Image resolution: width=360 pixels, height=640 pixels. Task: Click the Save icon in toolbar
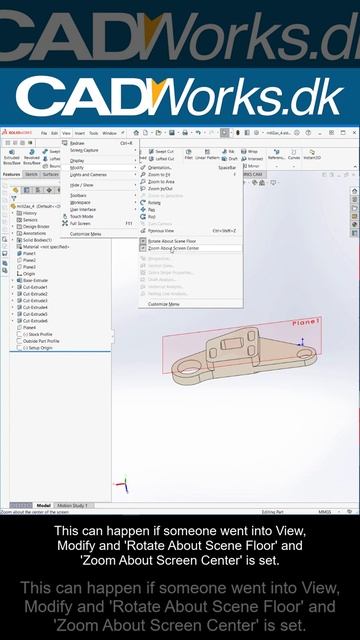pyautogui.click(x=171, y=133)
